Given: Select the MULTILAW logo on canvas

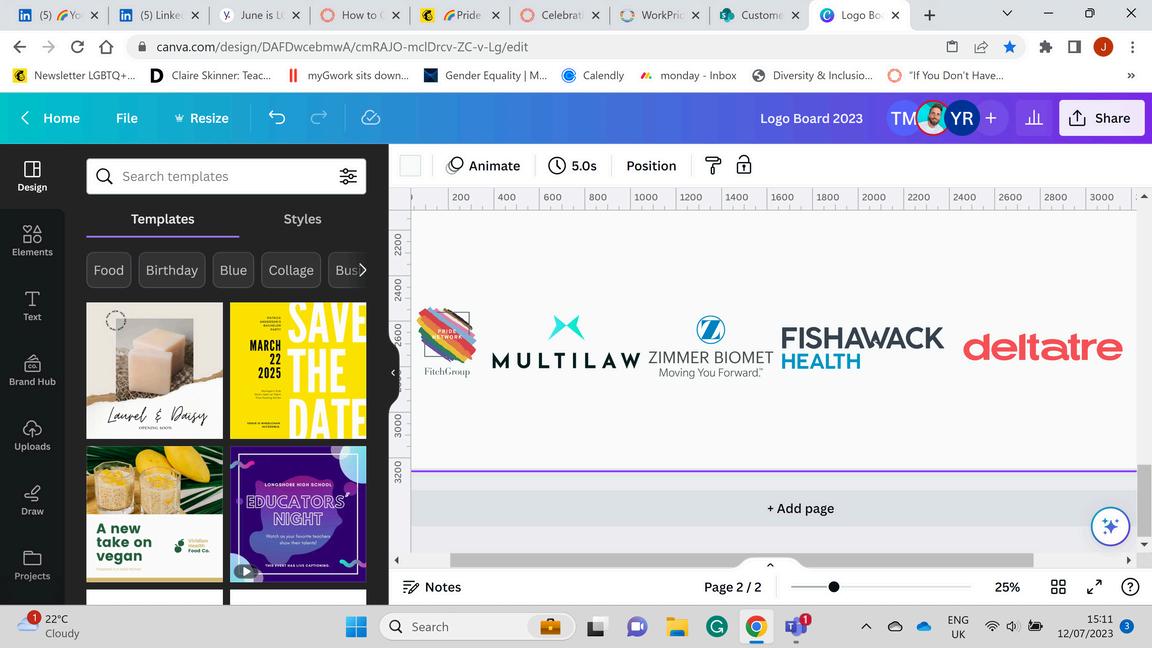Looking at the screenshot, I should (x=566, y=343).
